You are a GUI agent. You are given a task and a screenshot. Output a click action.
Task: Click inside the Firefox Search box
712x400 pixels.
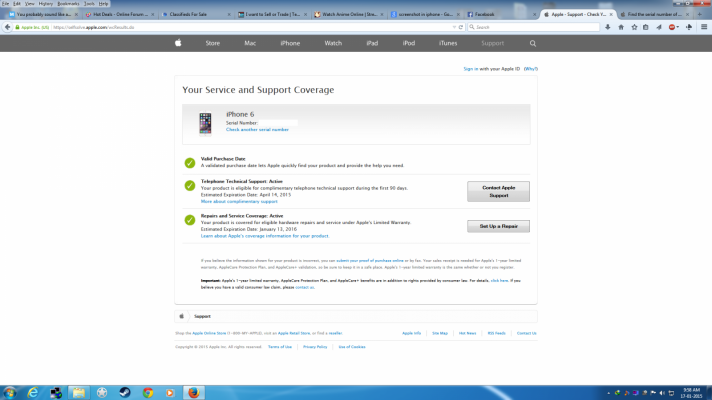point(534,27)
